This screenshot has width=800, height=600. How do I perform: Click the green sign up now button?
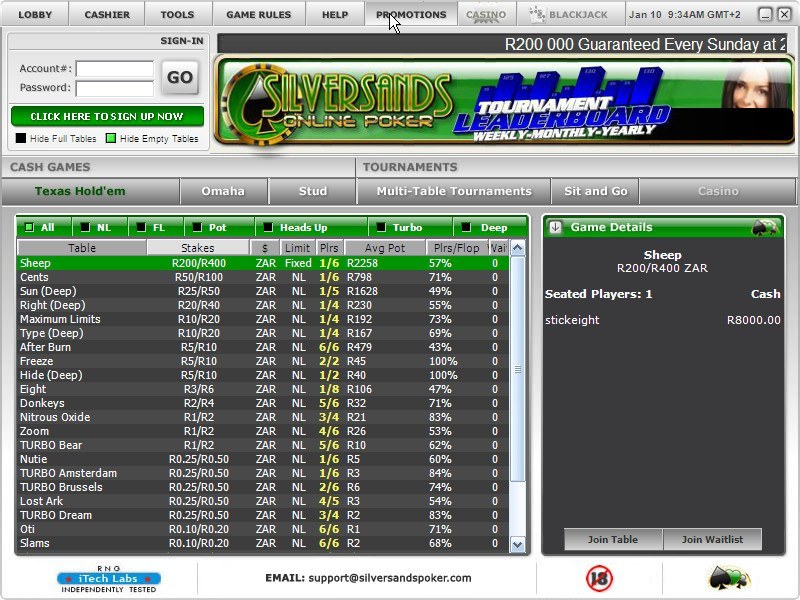coord(107,117)
